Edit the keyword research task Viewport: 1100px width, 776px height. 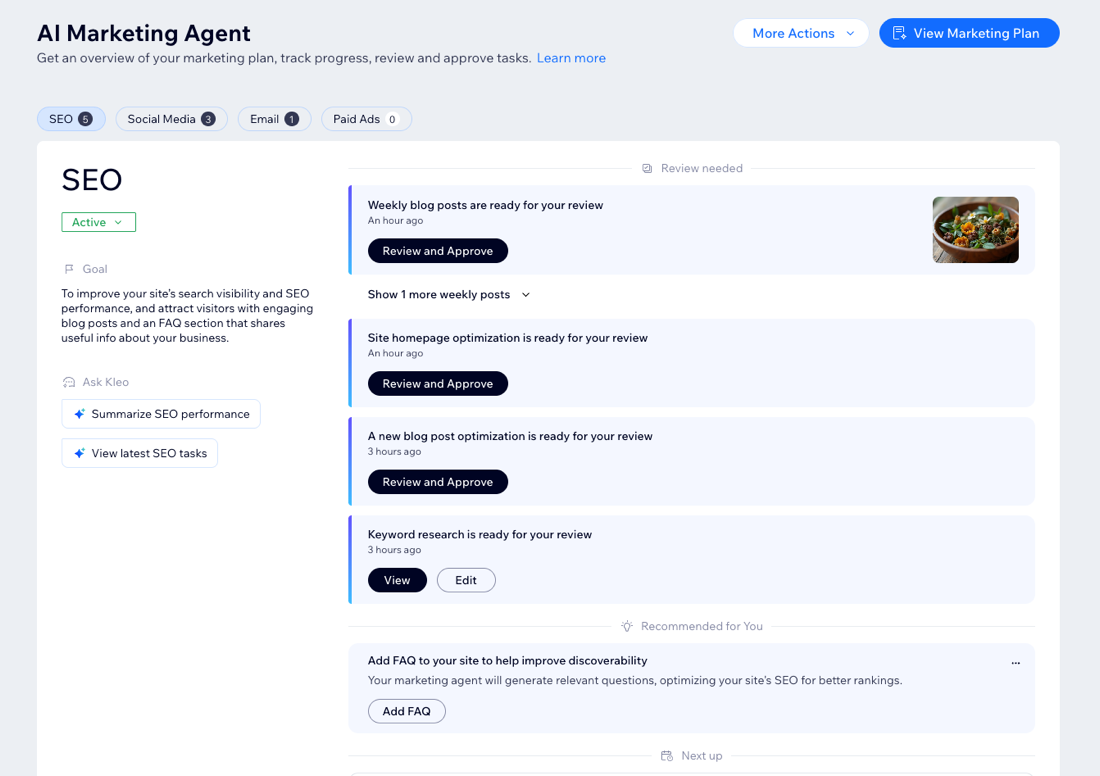point(466,580)
